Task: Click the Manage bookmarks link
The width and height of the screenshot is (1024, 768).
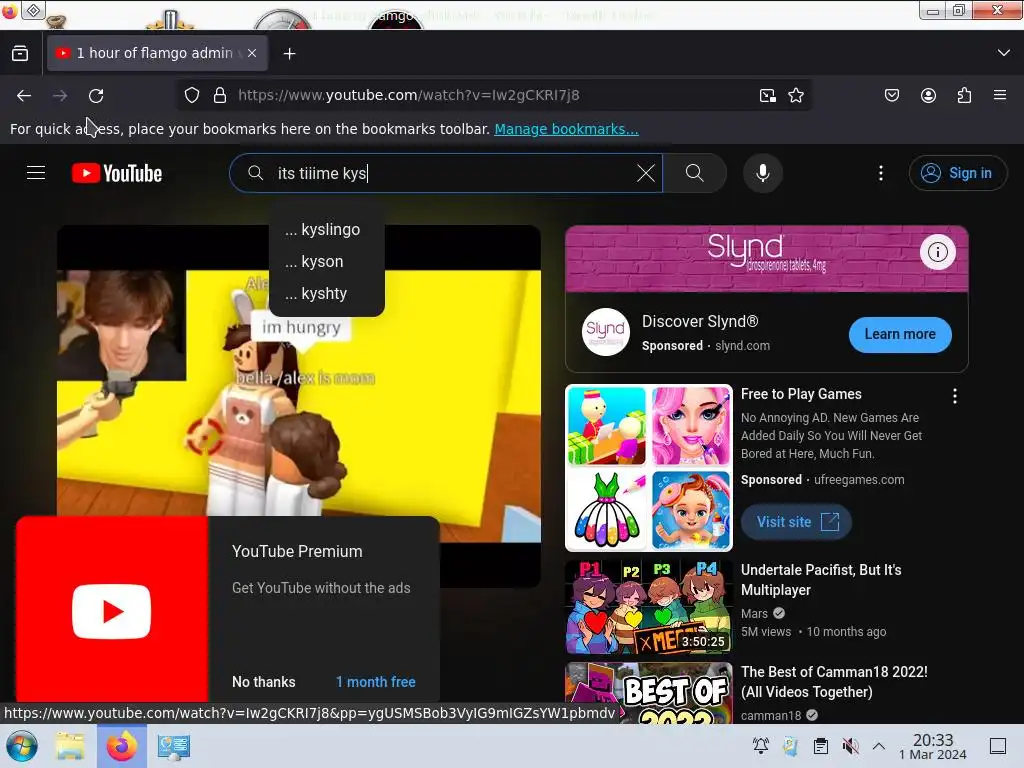Action: [566, 129]
